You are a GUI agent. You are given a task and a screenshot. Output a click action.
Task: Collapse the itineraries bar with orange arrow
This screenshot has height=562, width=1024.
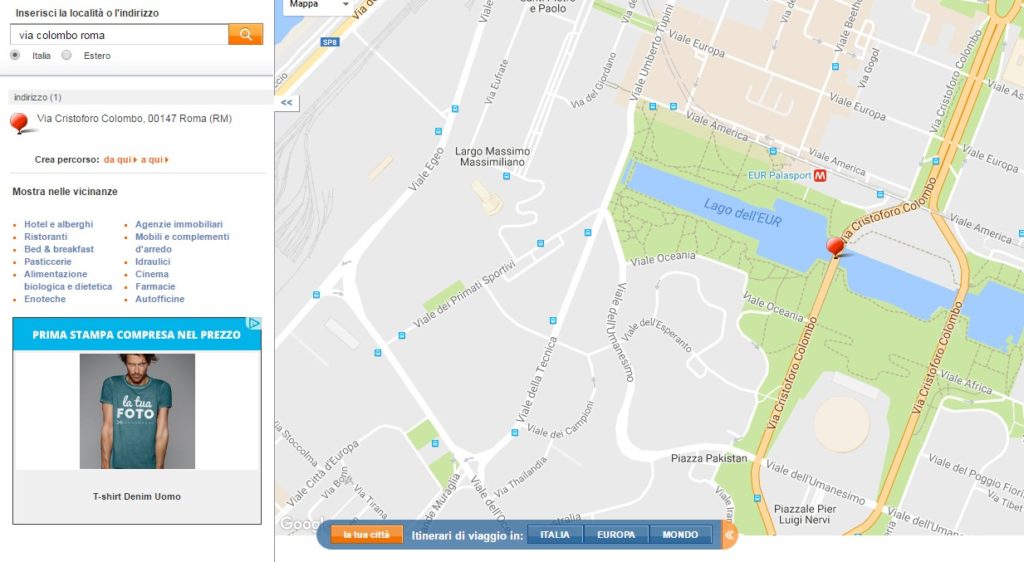coord(729,535)
